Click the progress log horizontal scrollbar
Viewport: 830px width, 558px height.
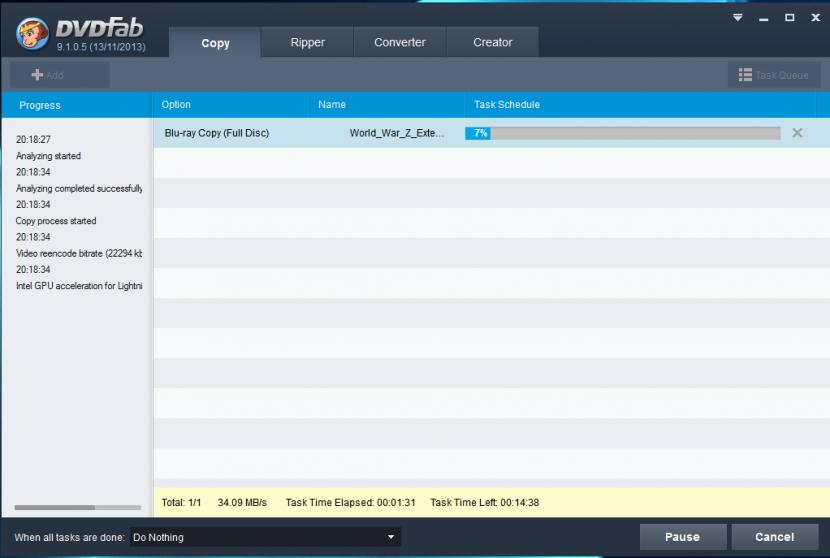(x=78, y=507)
